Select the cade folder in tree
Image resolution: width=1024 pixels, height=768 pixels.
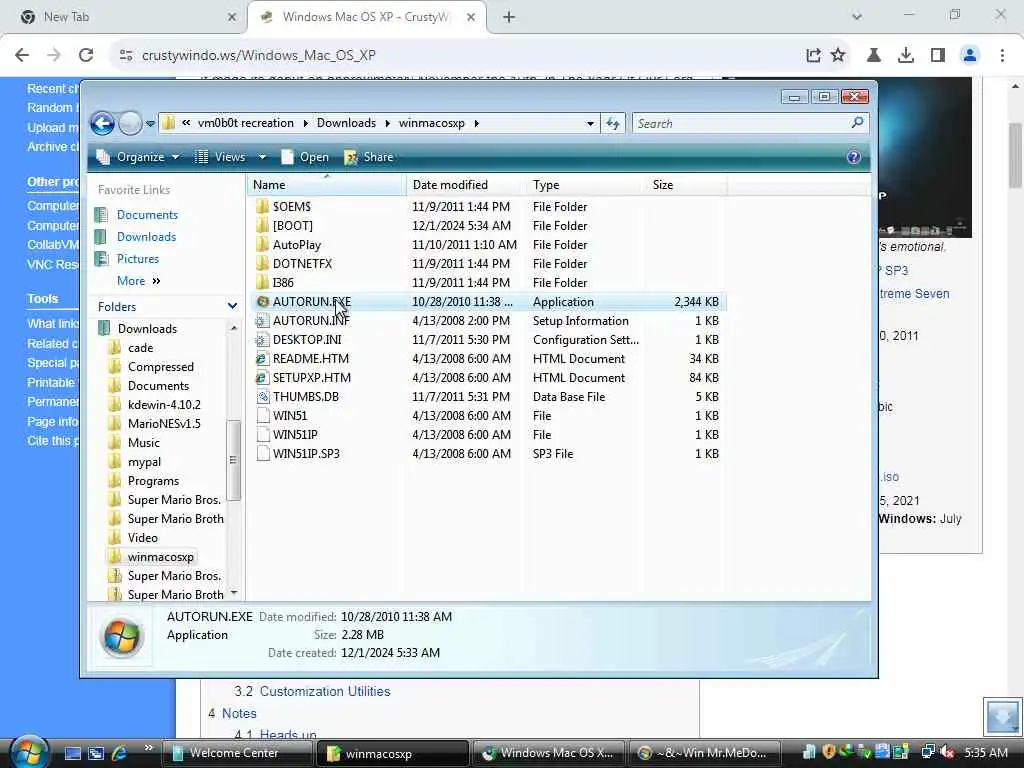pos(140,348)
